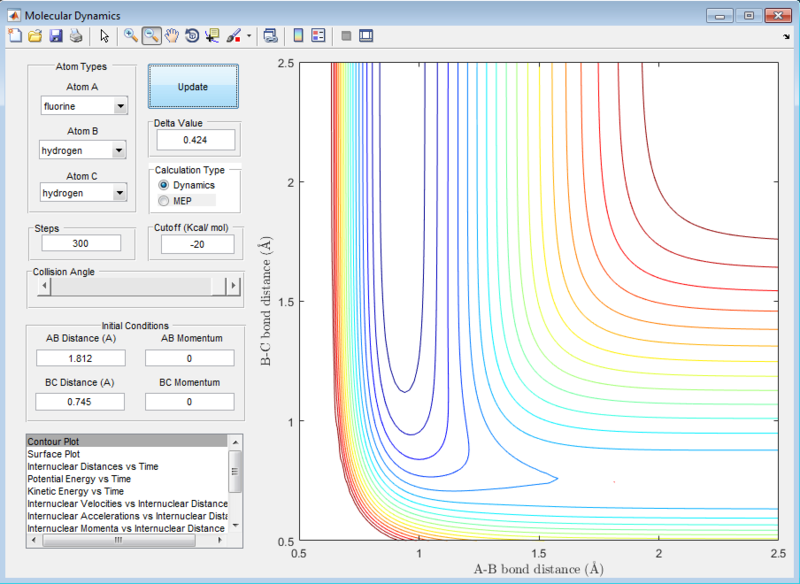Click the AB Distance input field
The image size is (800, 584).
[81, 358]
